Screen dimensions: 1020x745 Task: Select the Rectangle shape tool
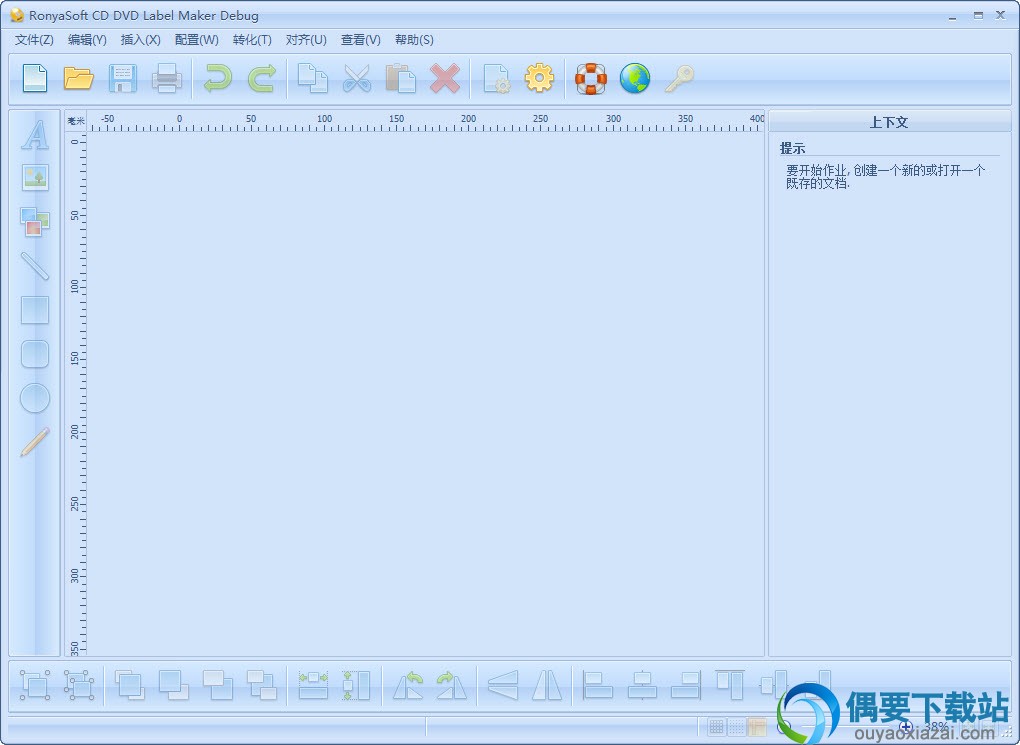[35, 310]
